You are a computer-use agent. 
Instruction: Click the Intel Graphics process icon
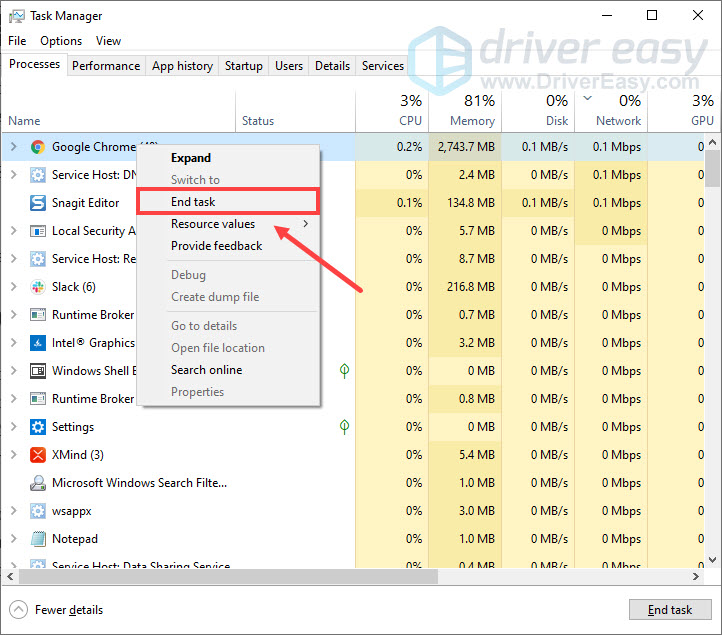pyautogui.click(x=37, y=343)
